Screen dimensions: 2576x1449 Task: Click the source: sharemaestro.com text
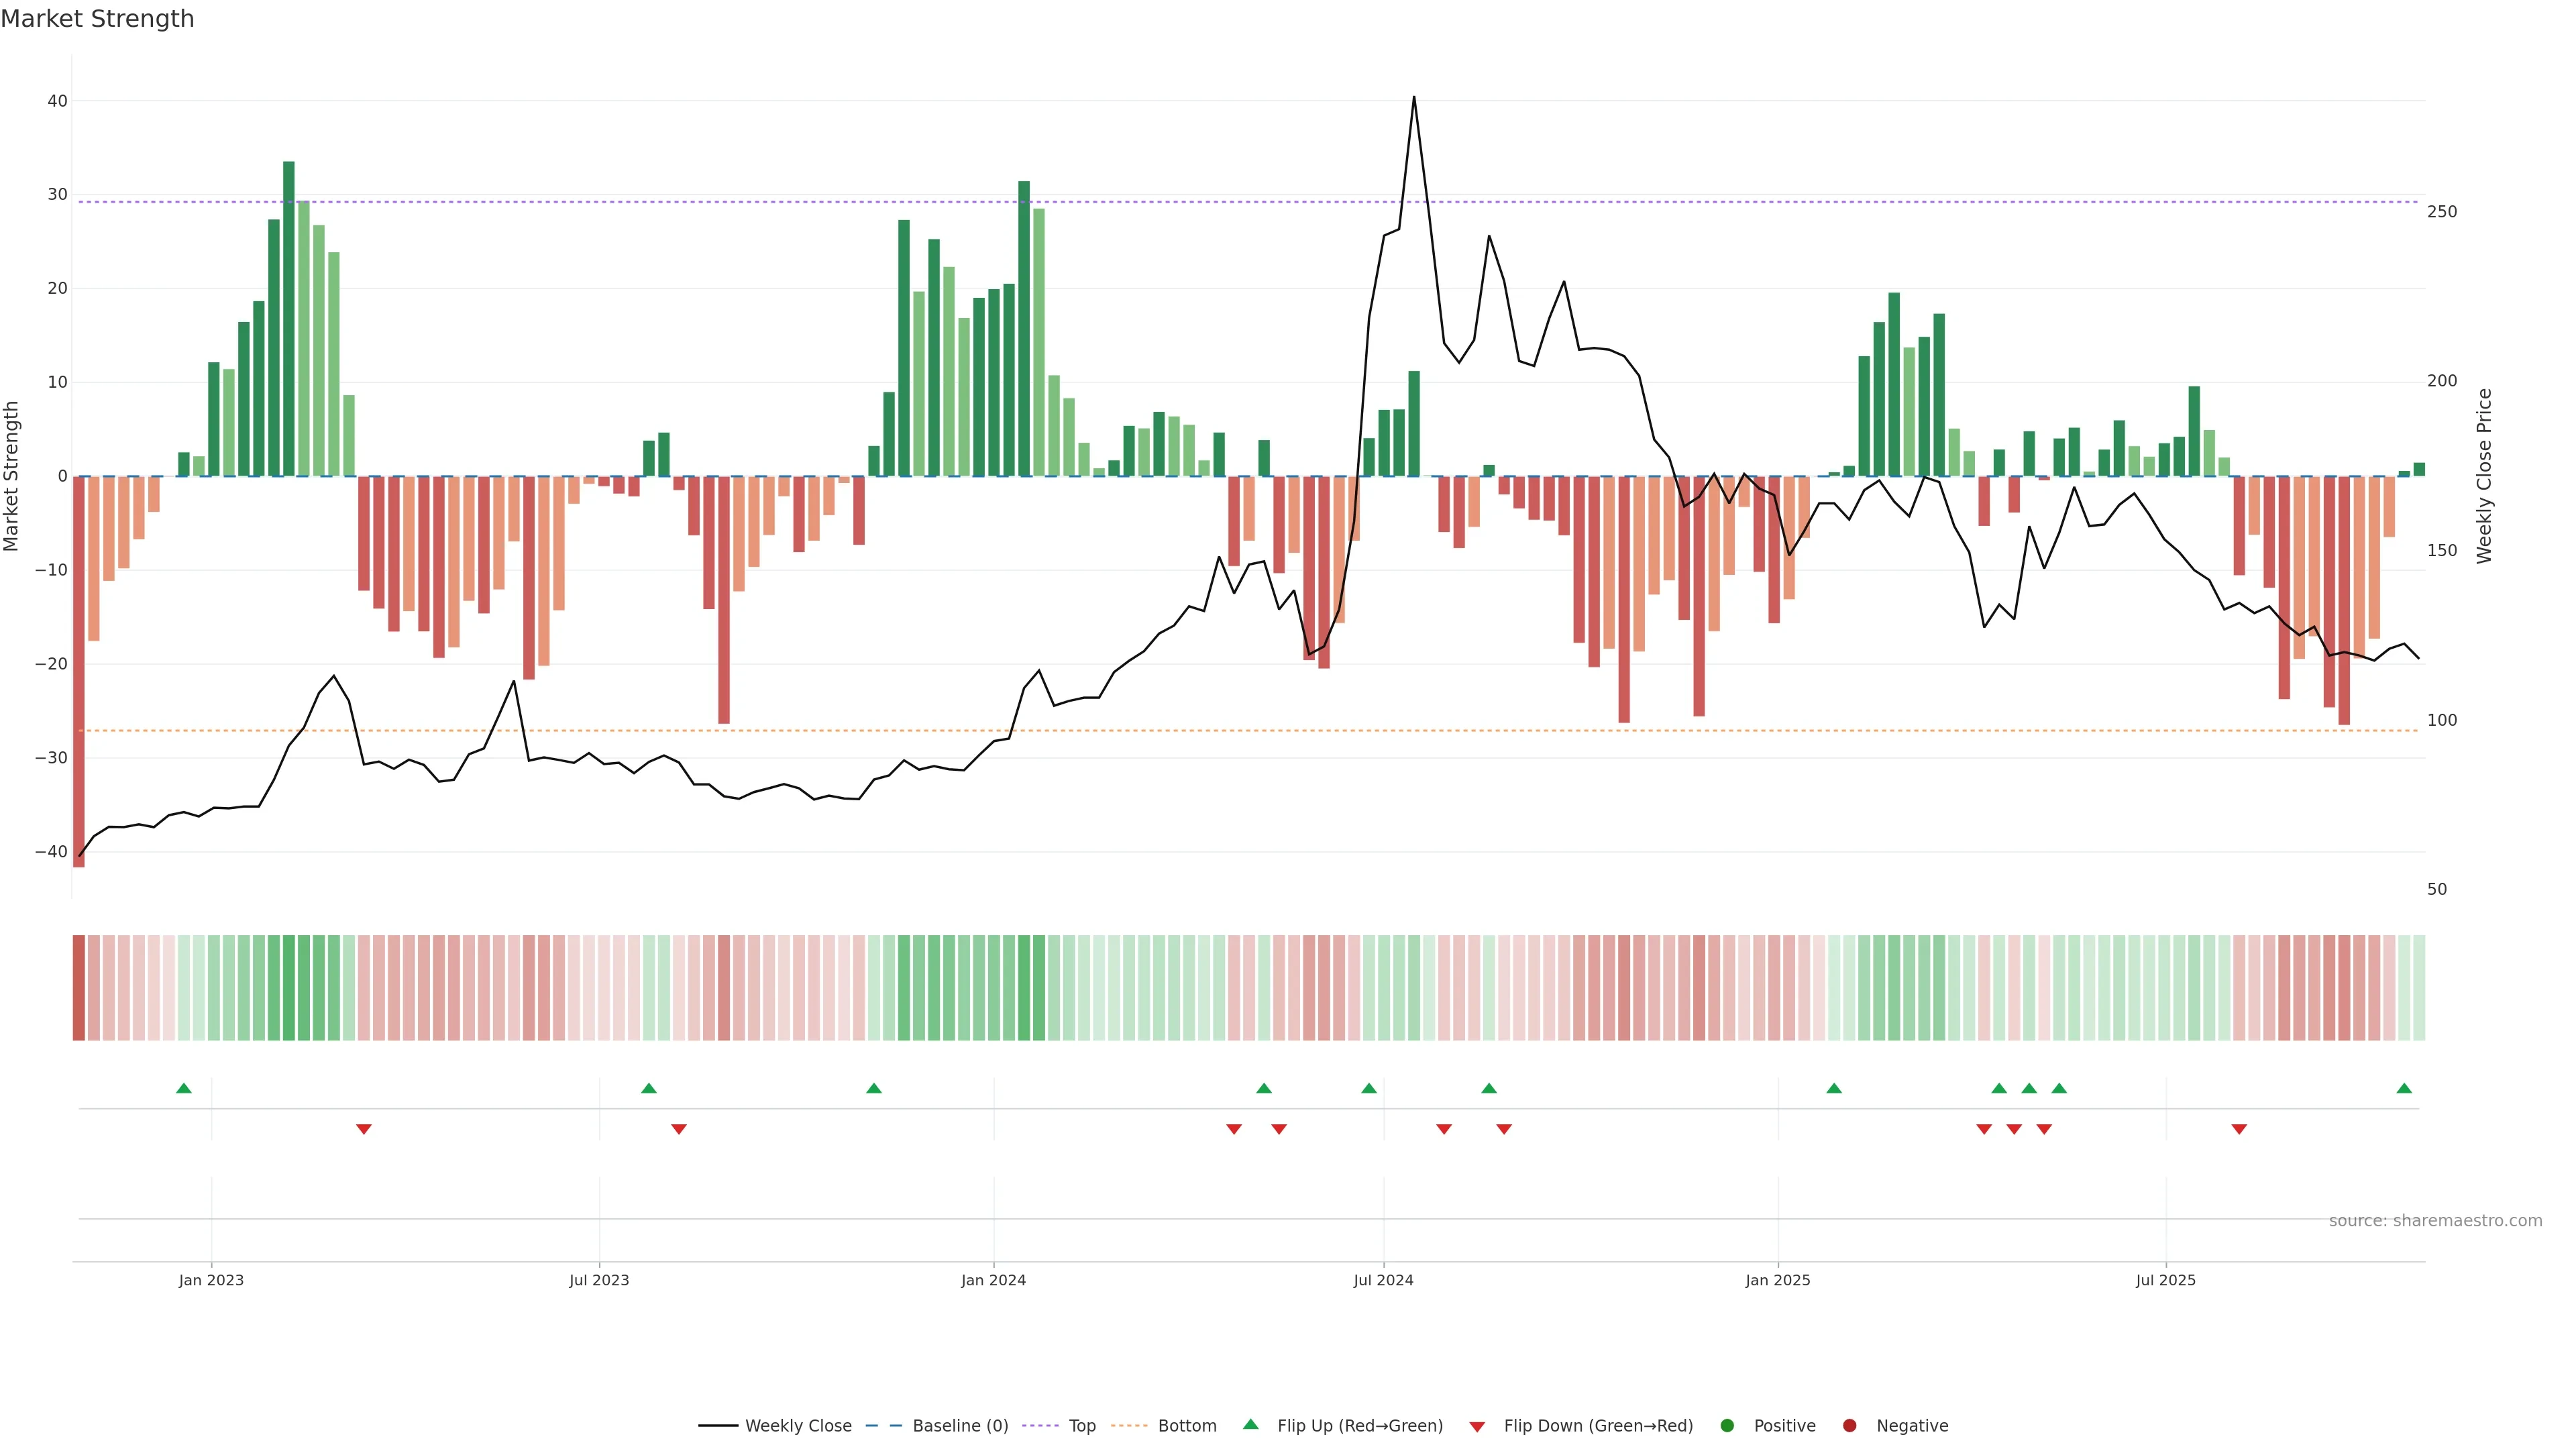coord(2435,1221)
